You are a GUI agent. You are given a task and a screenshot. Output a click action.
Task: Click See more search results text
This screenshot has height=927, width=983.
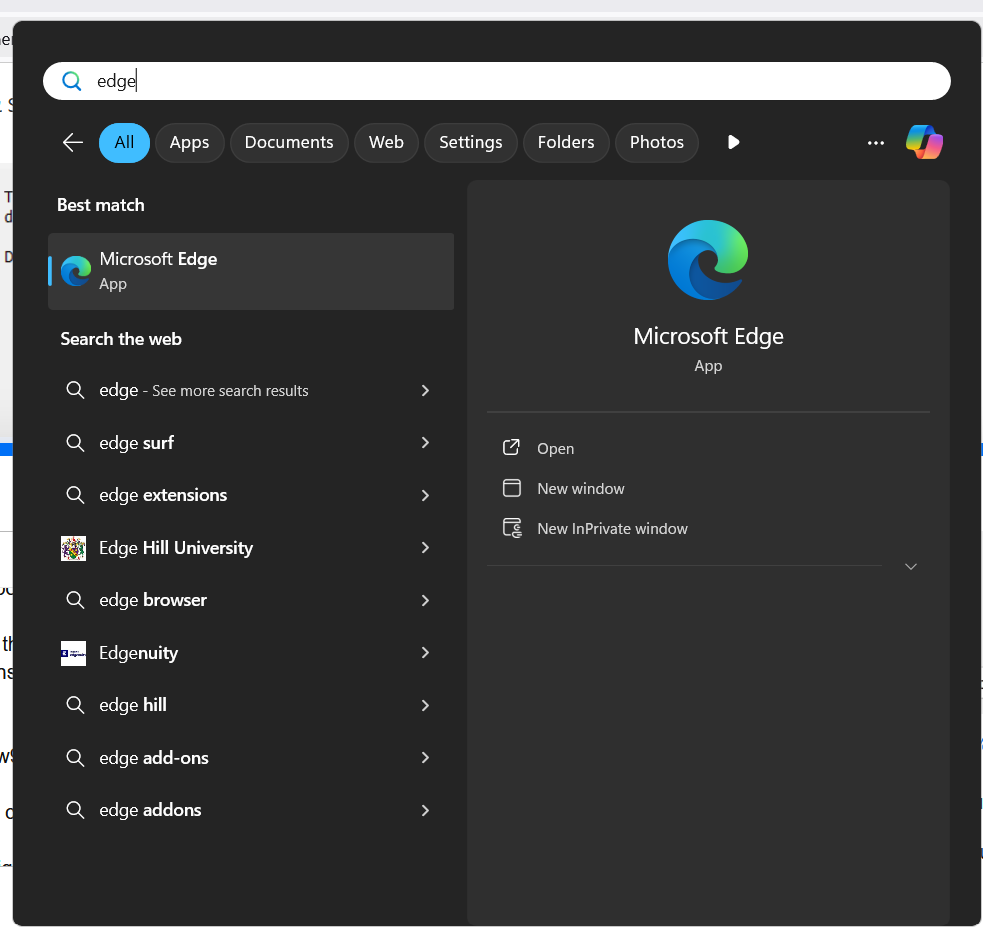(230, 391)
